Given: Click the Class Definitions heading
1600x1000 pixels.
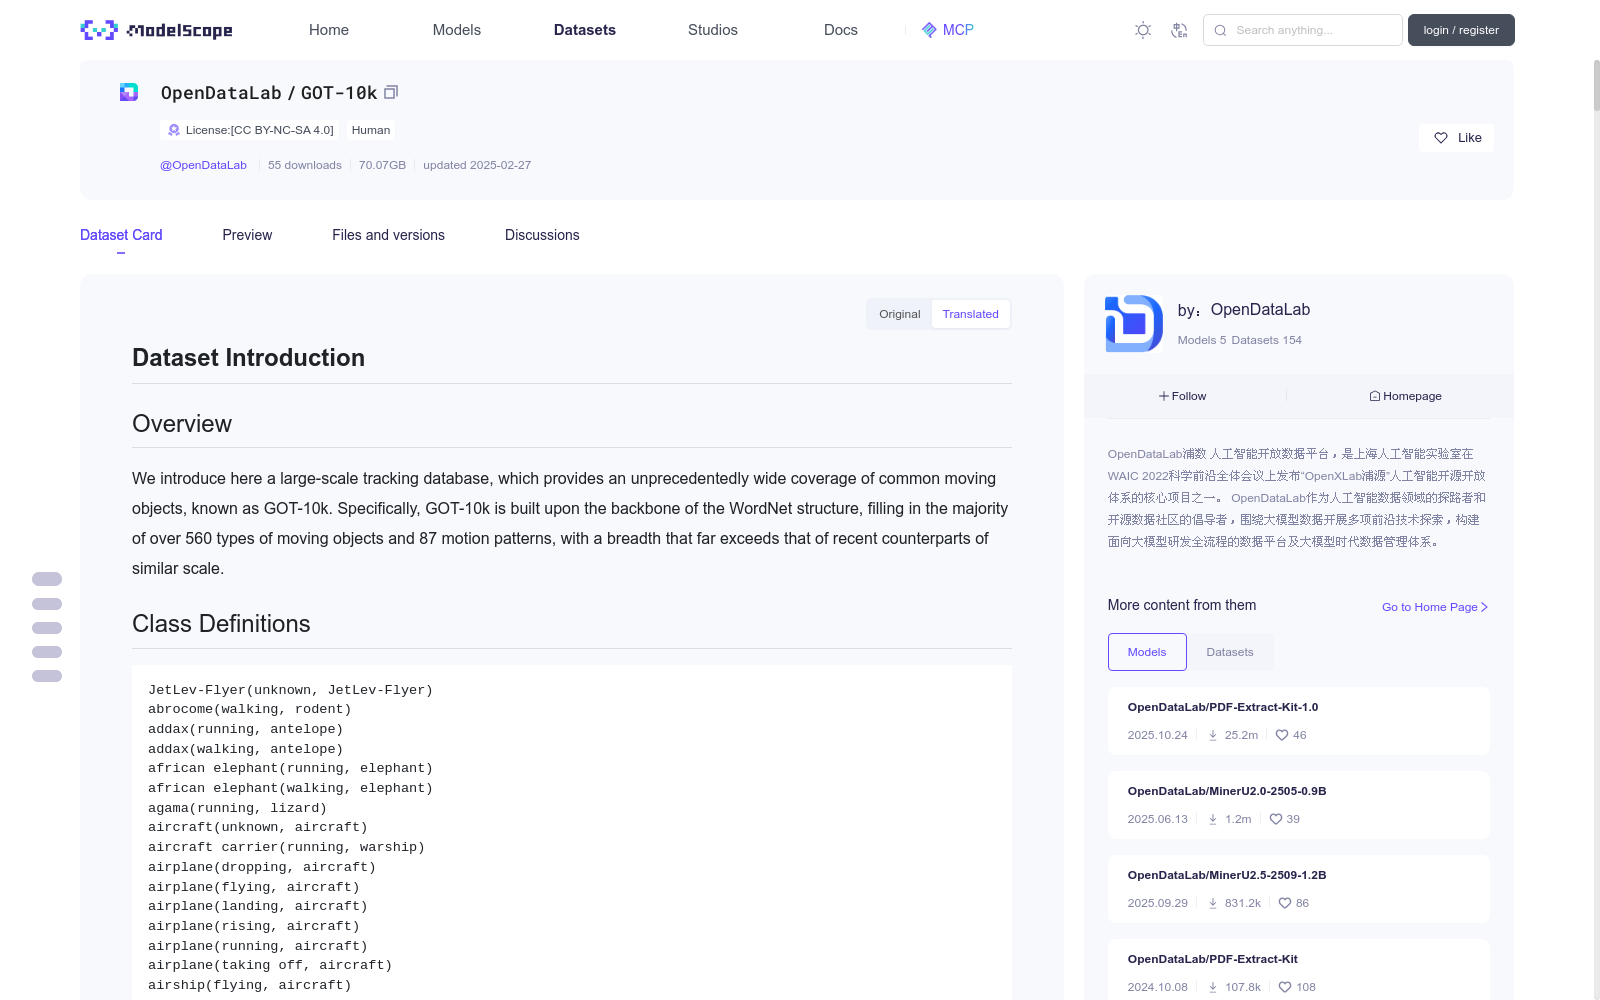Looking at the screenshot, I should [x=221, y=624].
